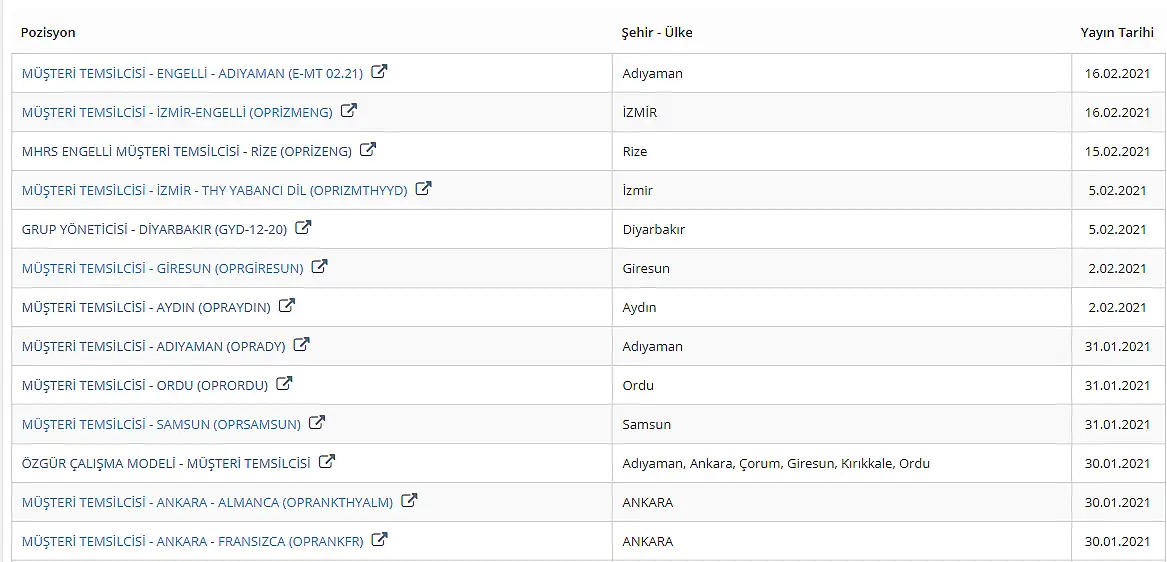Screen dimensions: 1167x562
Task: Open external-link icon for Özgür Çalışma Modeli
Action: (327, 461)
